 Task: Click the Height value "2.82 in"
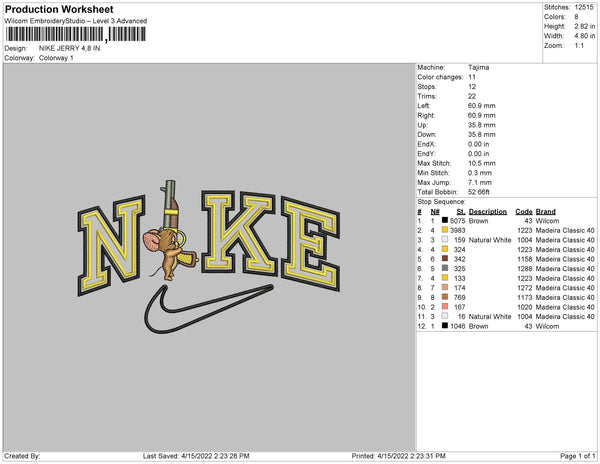(585, 26)
